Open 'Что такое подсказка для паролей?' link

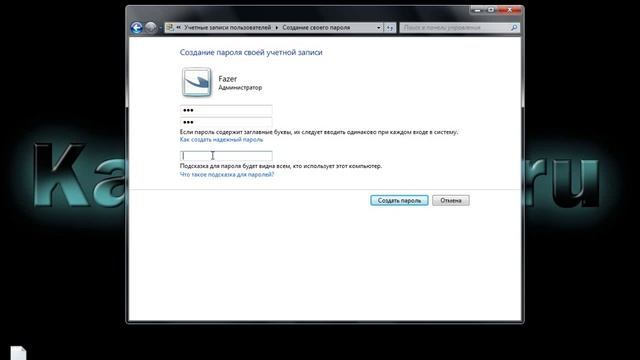pos(227,174)
